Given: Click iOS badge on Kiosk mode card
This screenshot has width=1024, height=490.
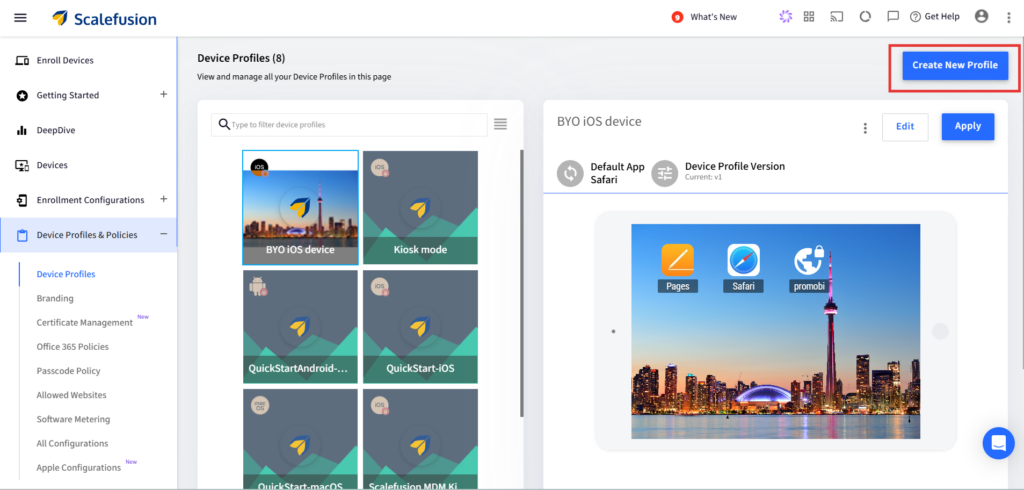Looking at the screenshot, I should (379, 168).
